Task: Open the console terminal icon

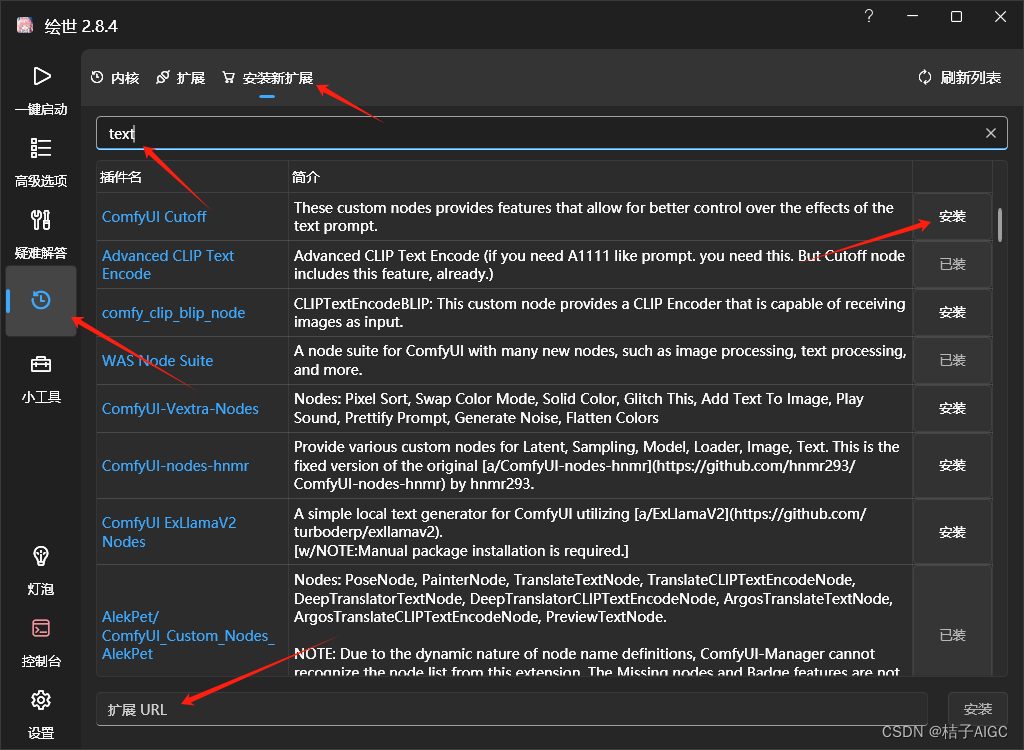Action: [x=40, y=628]
